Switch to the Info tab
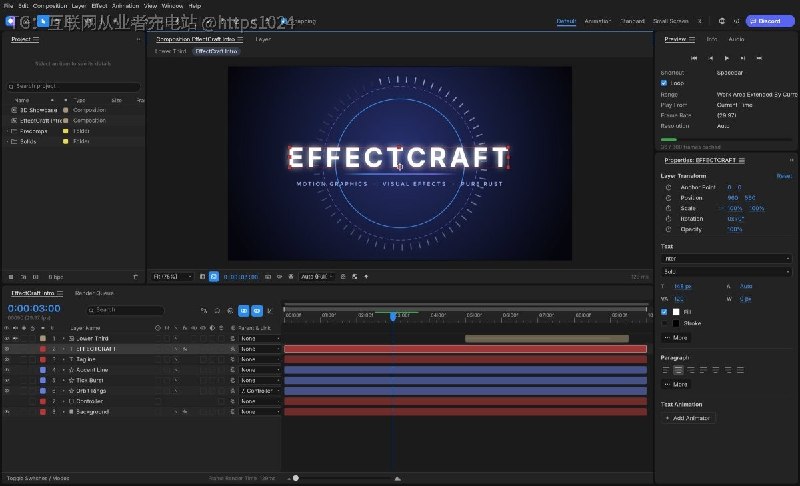Screen dimensions: 800x486 [712, 39]
